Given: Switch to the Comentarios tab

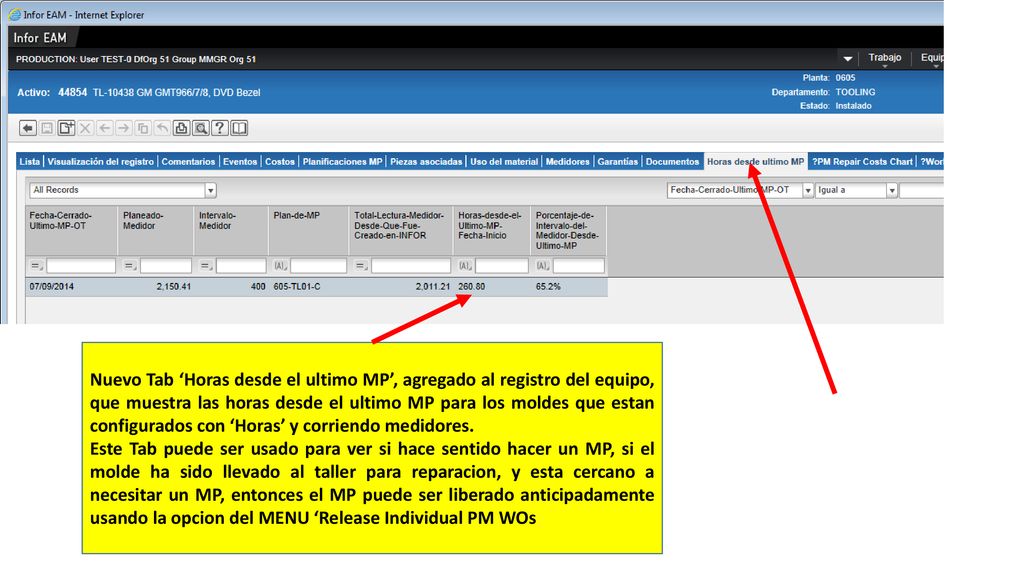Looking at the screenshot, I should pyautogui.click(x=188, y=161).
